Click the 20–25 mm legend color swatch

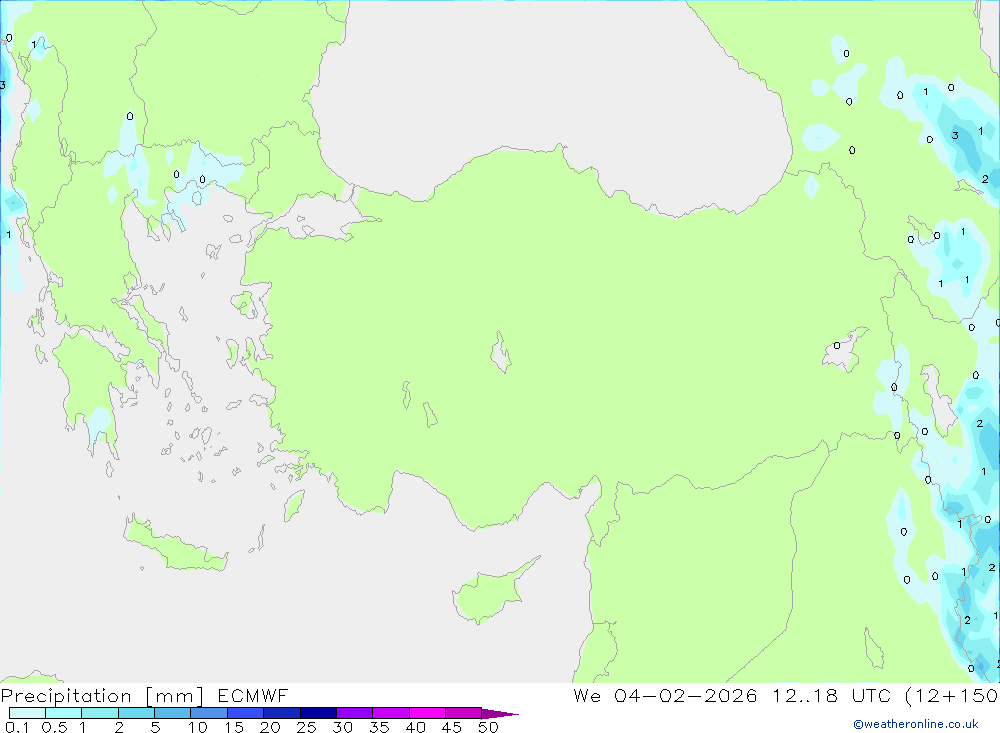(x=282, y=713)
